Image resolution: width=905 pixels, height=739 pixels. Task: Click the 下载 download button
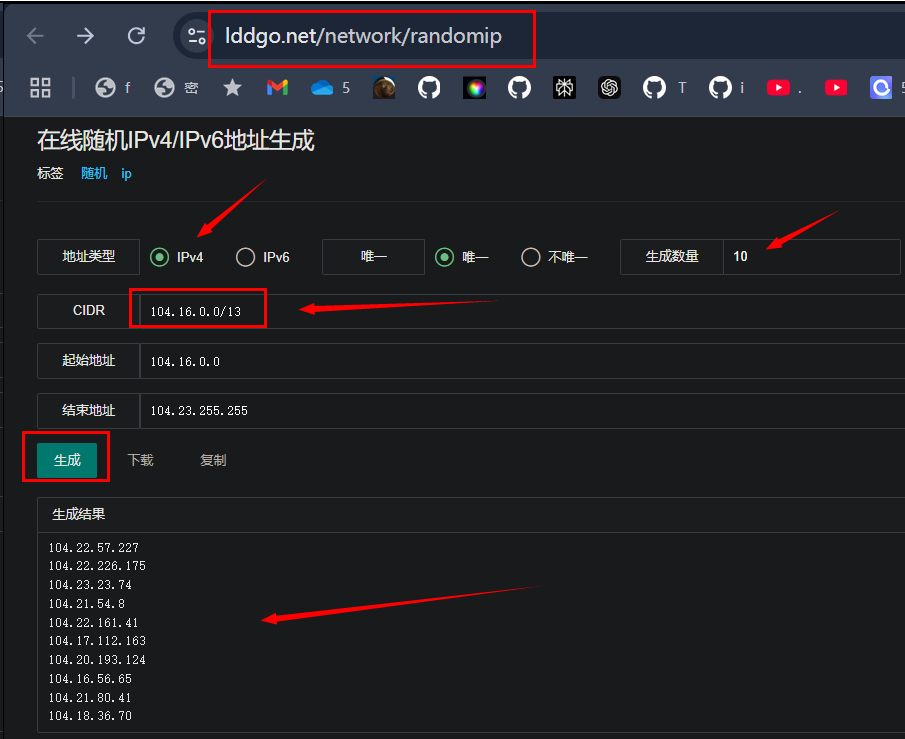[x=140, y=460]
